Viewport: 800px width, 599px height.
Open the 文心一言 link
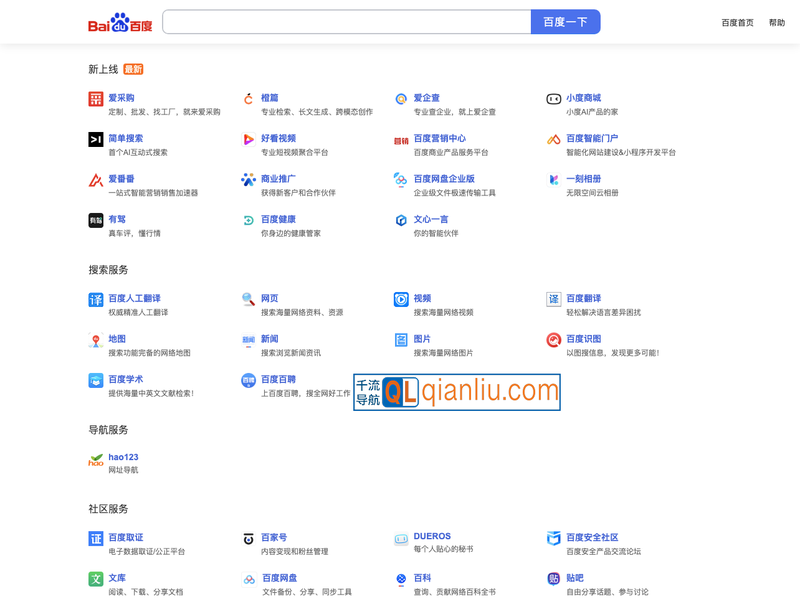coord(431,219)
